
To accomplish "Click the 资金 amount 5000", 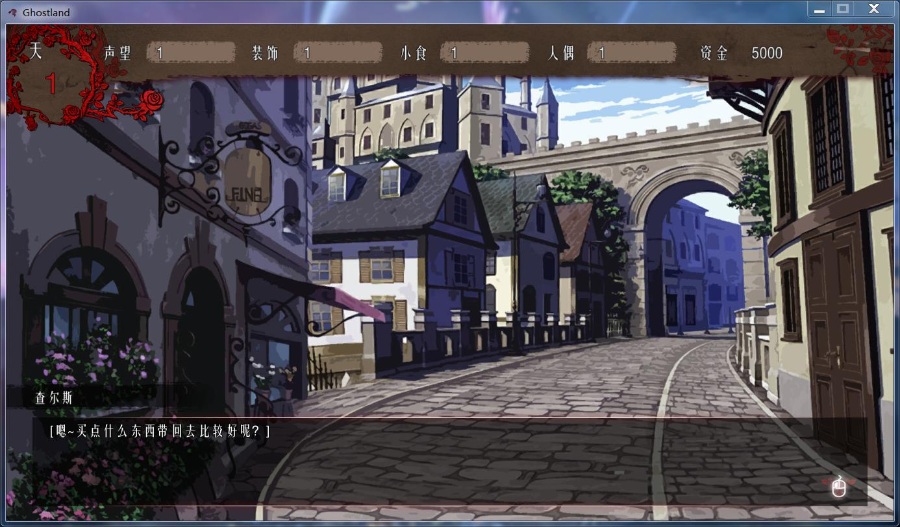I will point(767,53).
